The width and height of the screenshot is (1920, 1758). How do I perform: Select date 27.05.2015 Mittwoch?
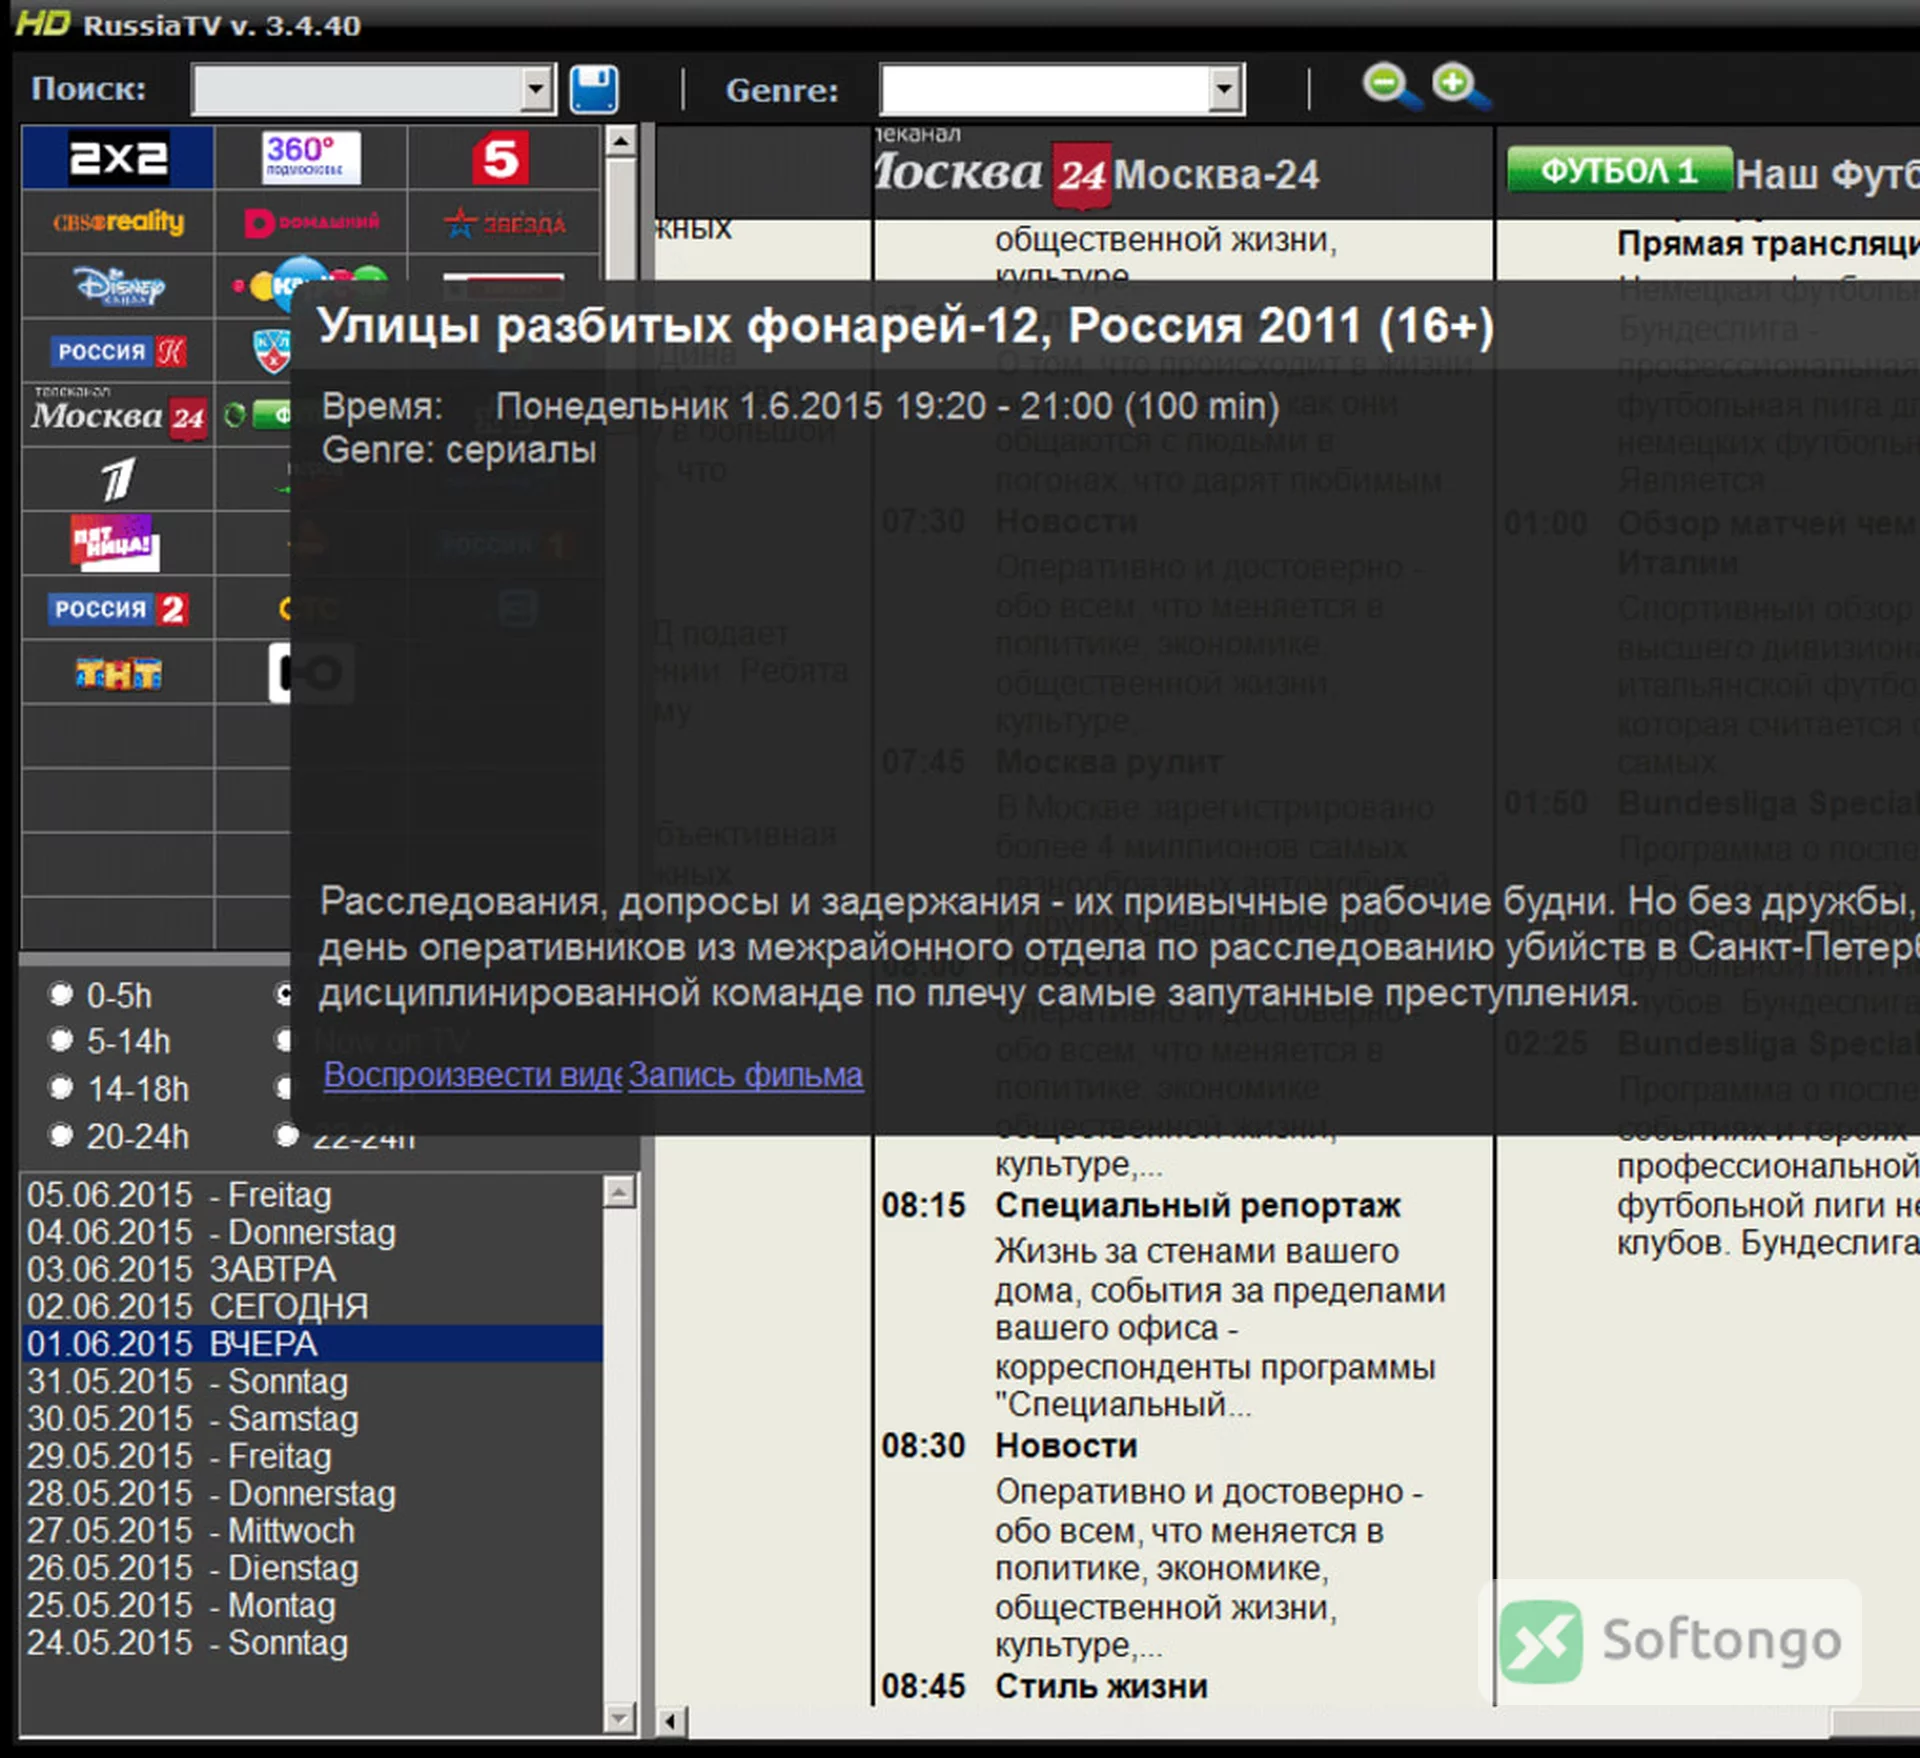(x=312, y=1530)
